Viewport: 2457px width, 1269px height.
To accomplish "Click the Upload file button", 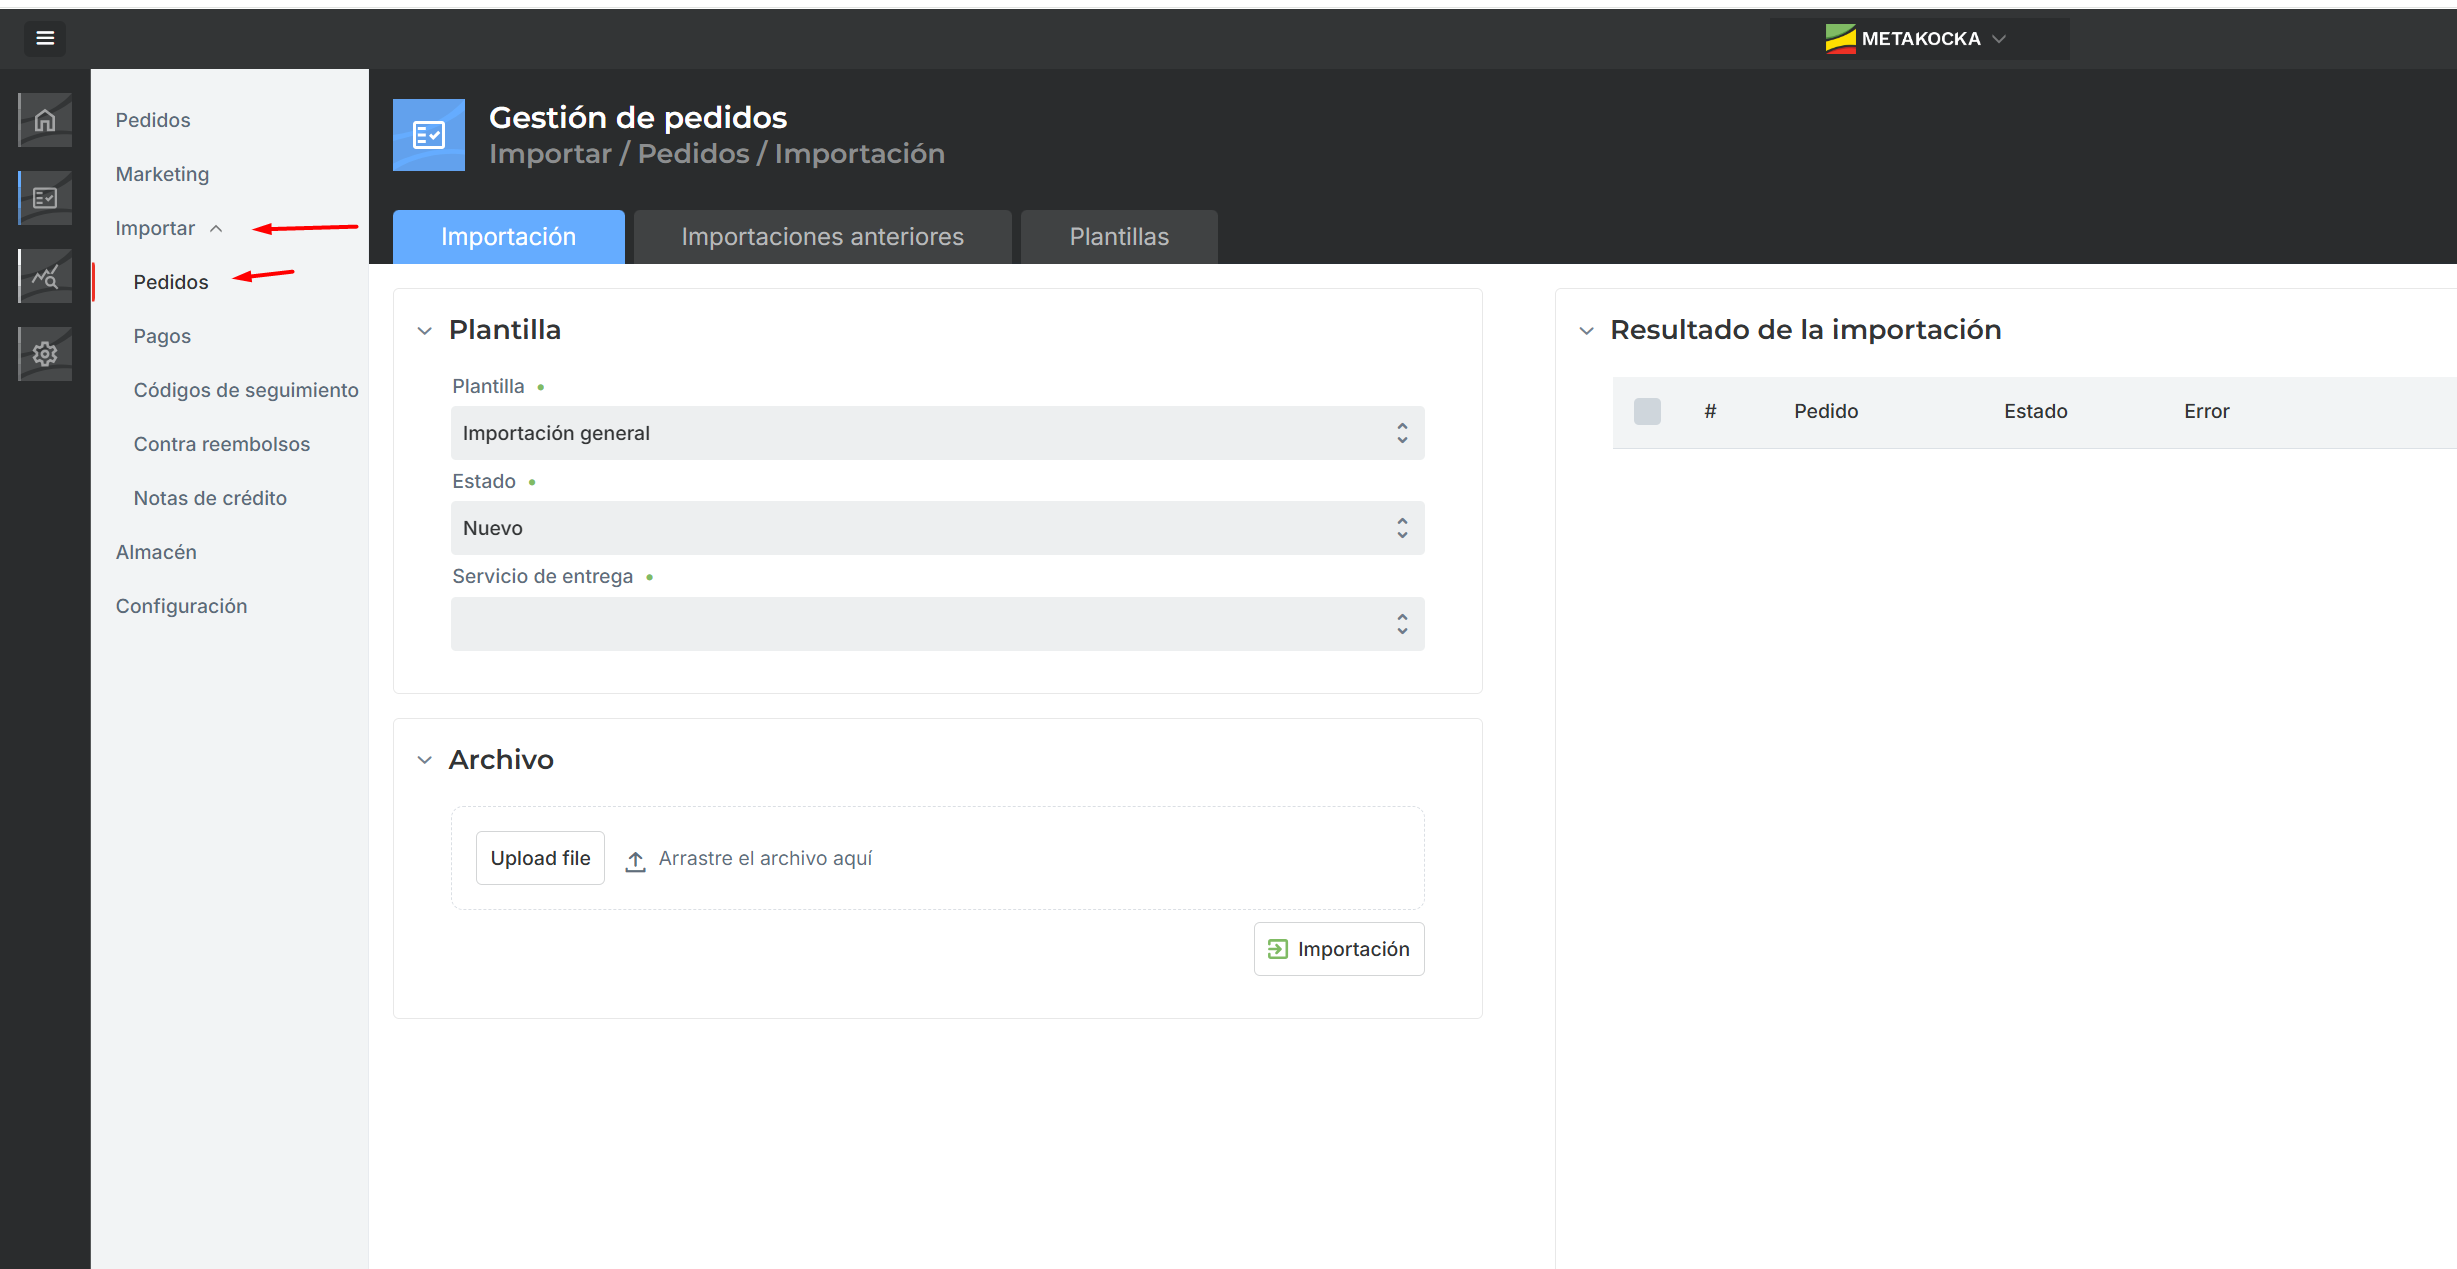I will 540,858.
